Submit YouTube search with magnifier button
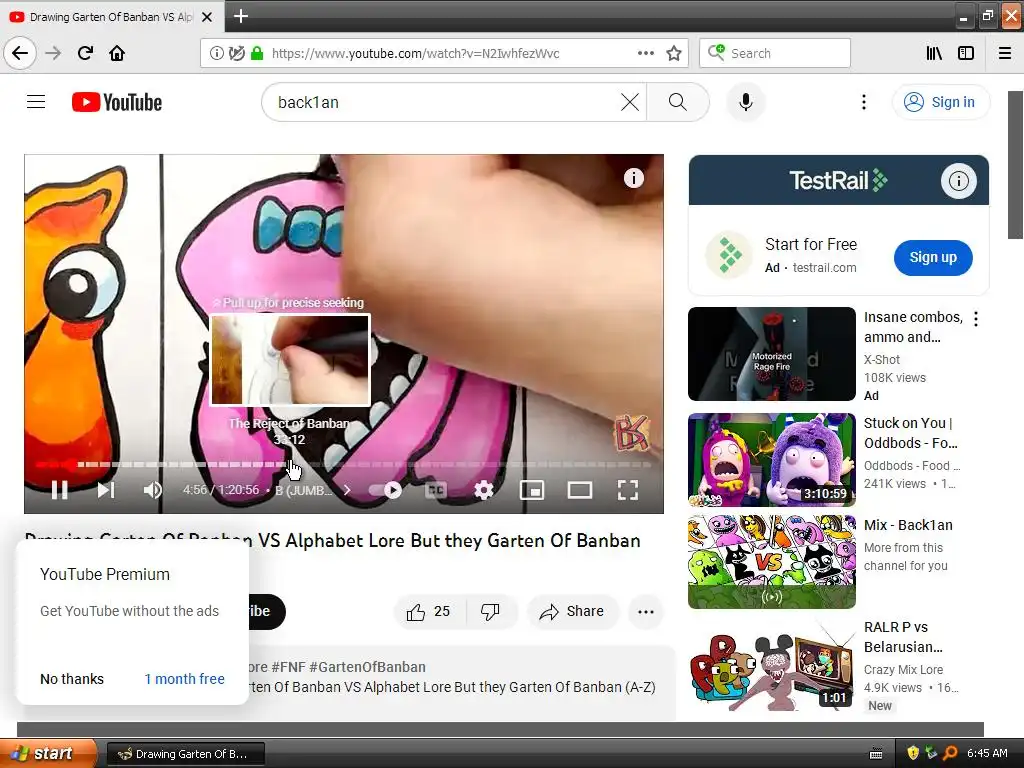Viewport: 1024px width, 768px height. tap(678, 102)
